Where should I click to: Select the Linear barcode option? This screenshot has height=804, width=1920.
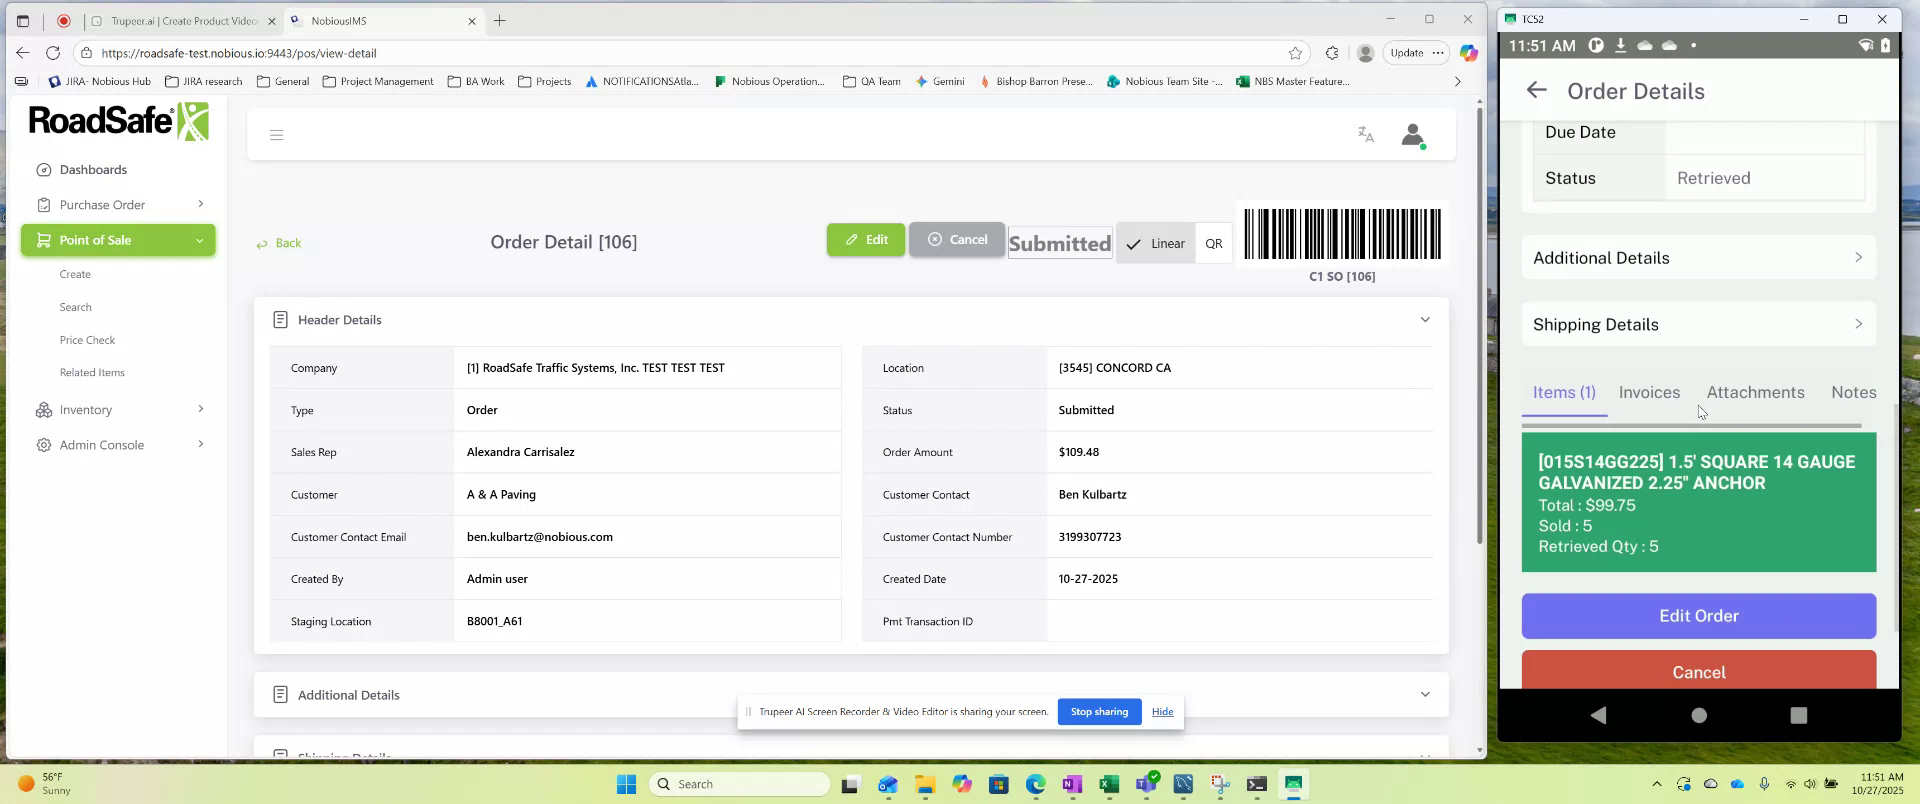point(1155,243)
